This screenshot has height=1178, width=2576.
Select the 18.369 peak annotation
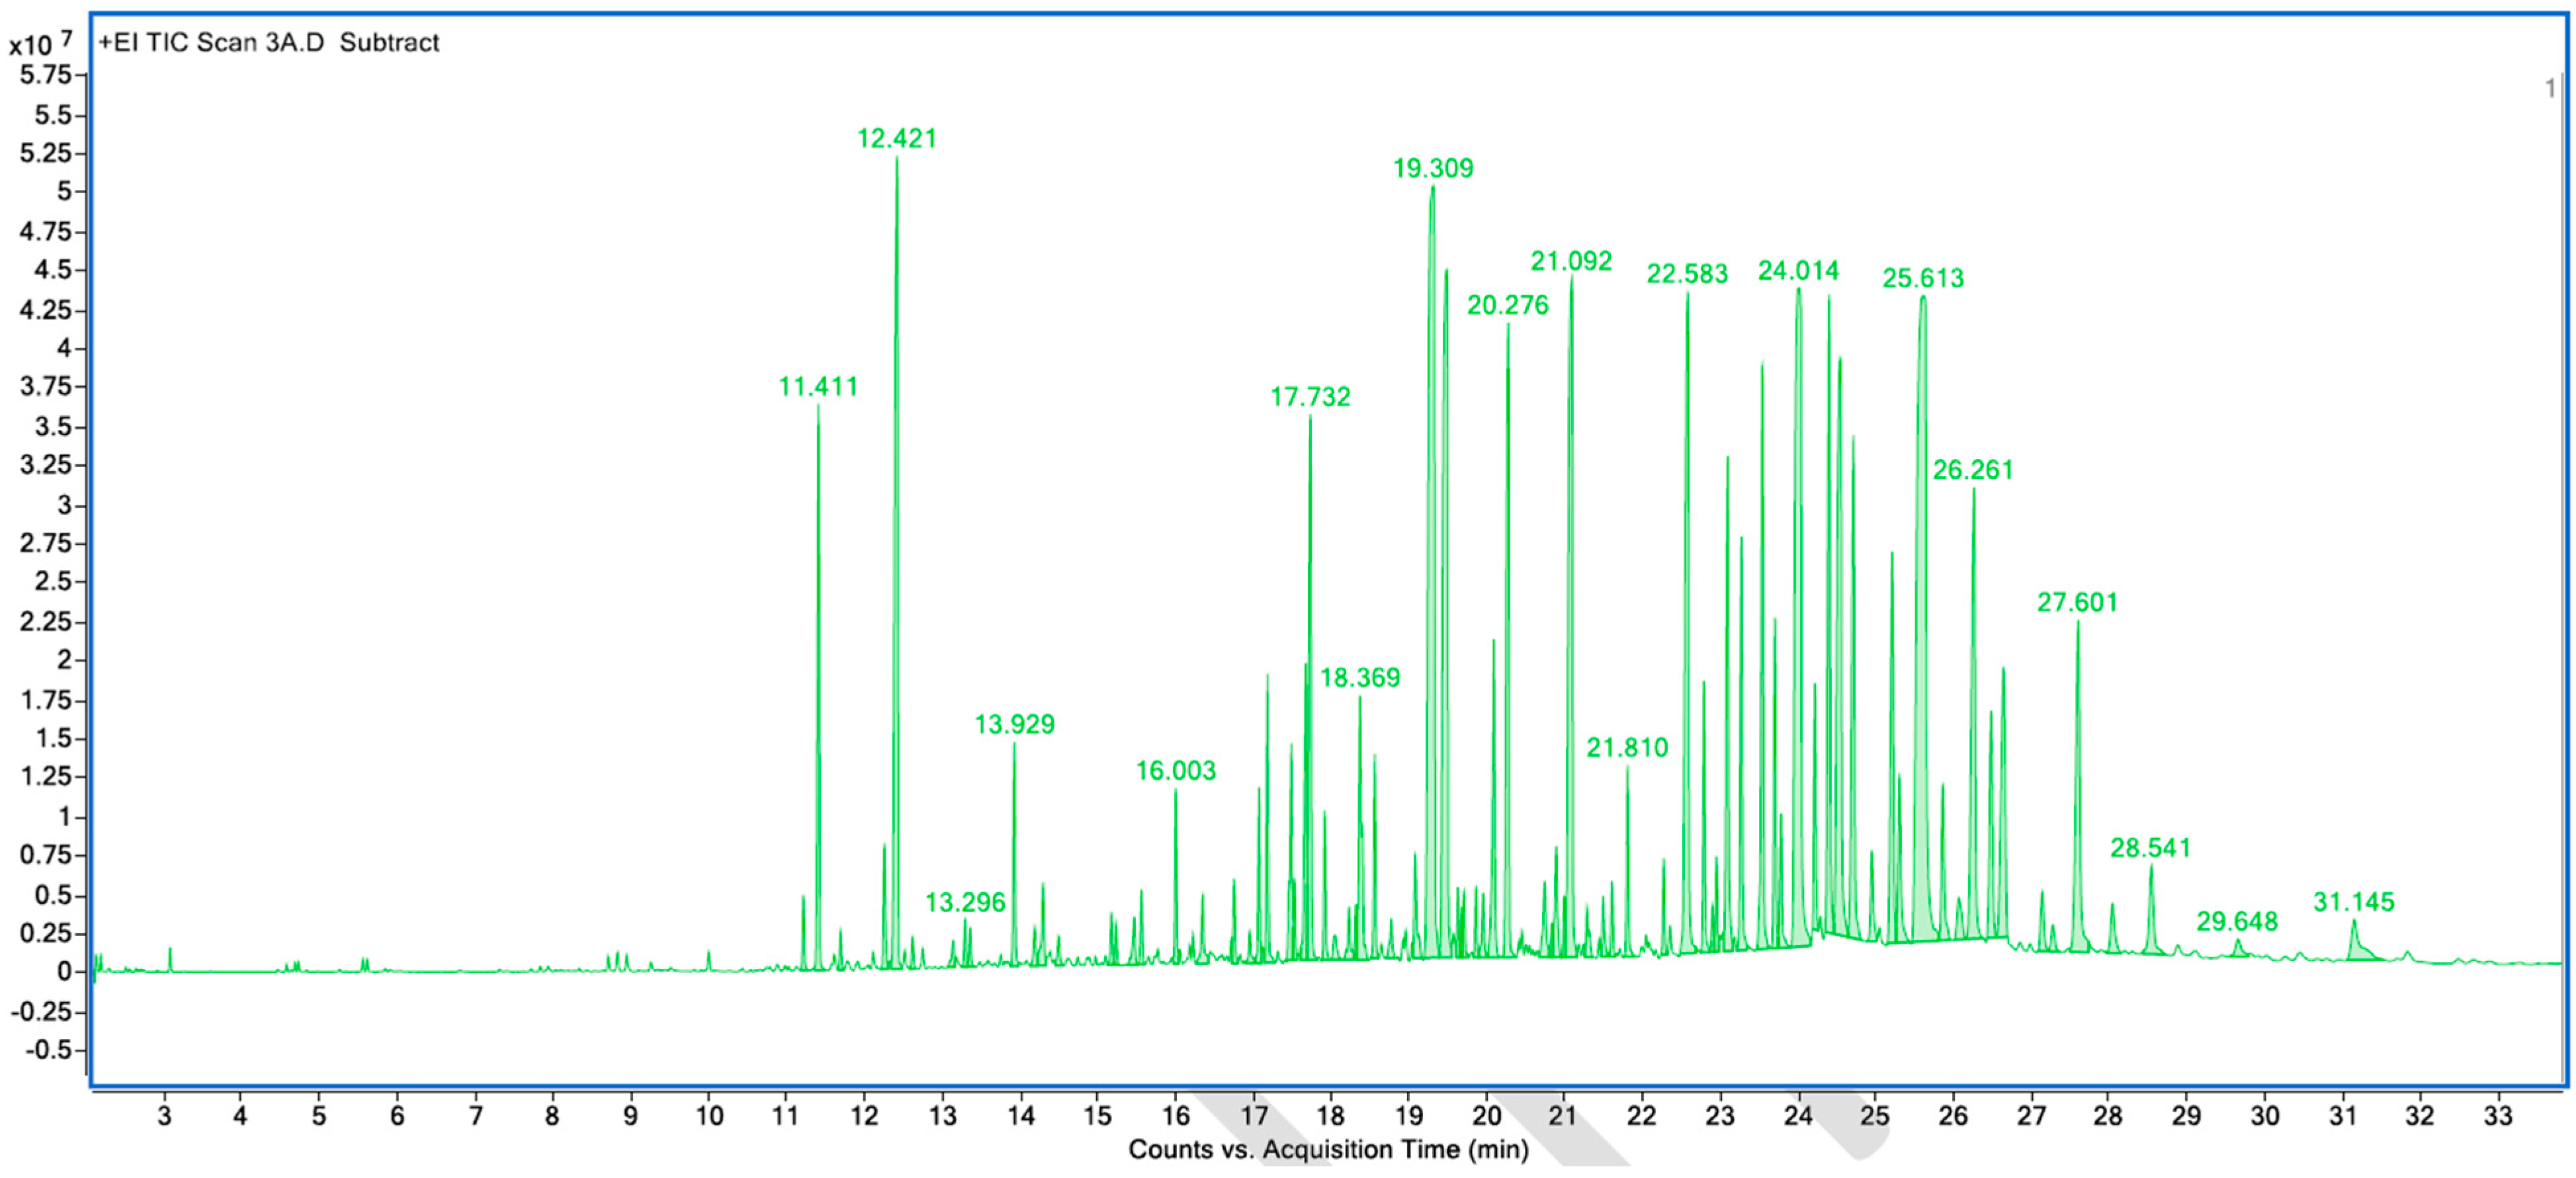pyautogui.click(x=1359, y=679)
